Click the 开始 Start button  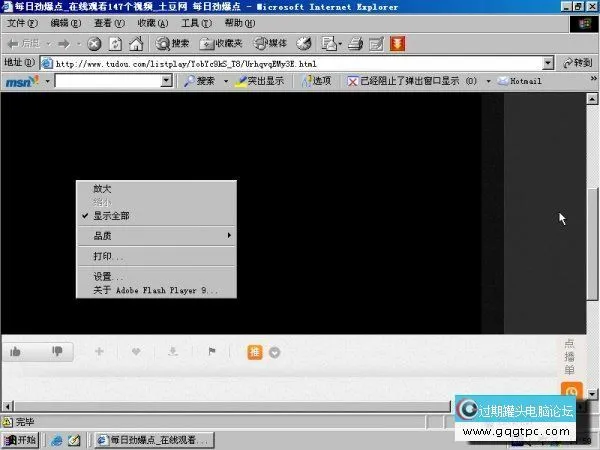pos(21,440)
